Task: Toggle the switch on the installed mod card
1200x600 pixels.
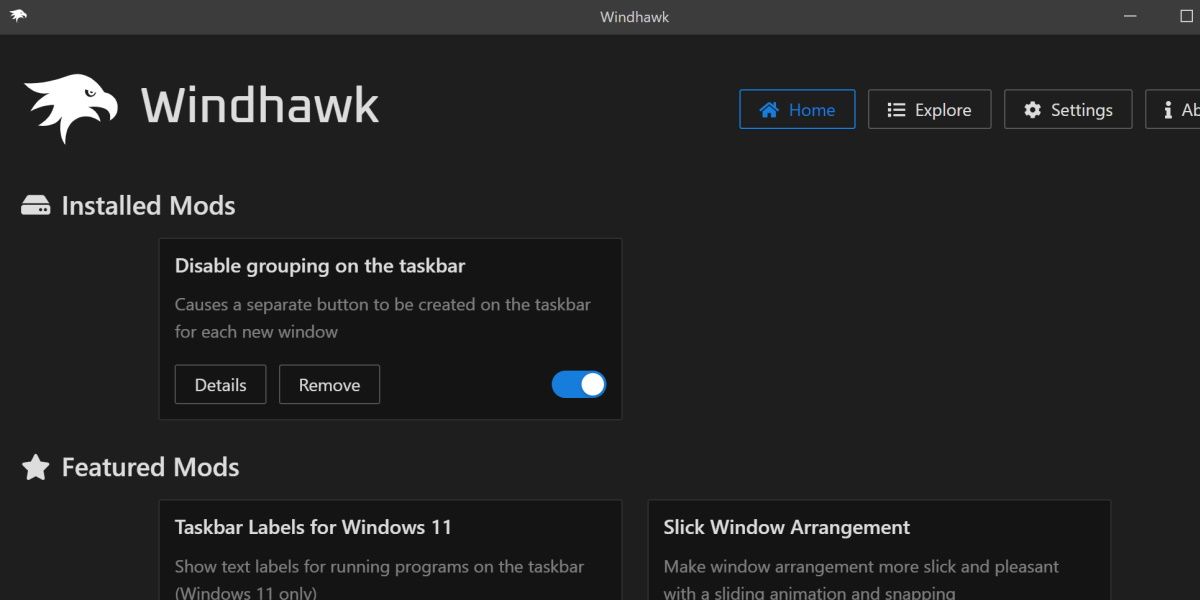Action: click(x=578, y=384)
